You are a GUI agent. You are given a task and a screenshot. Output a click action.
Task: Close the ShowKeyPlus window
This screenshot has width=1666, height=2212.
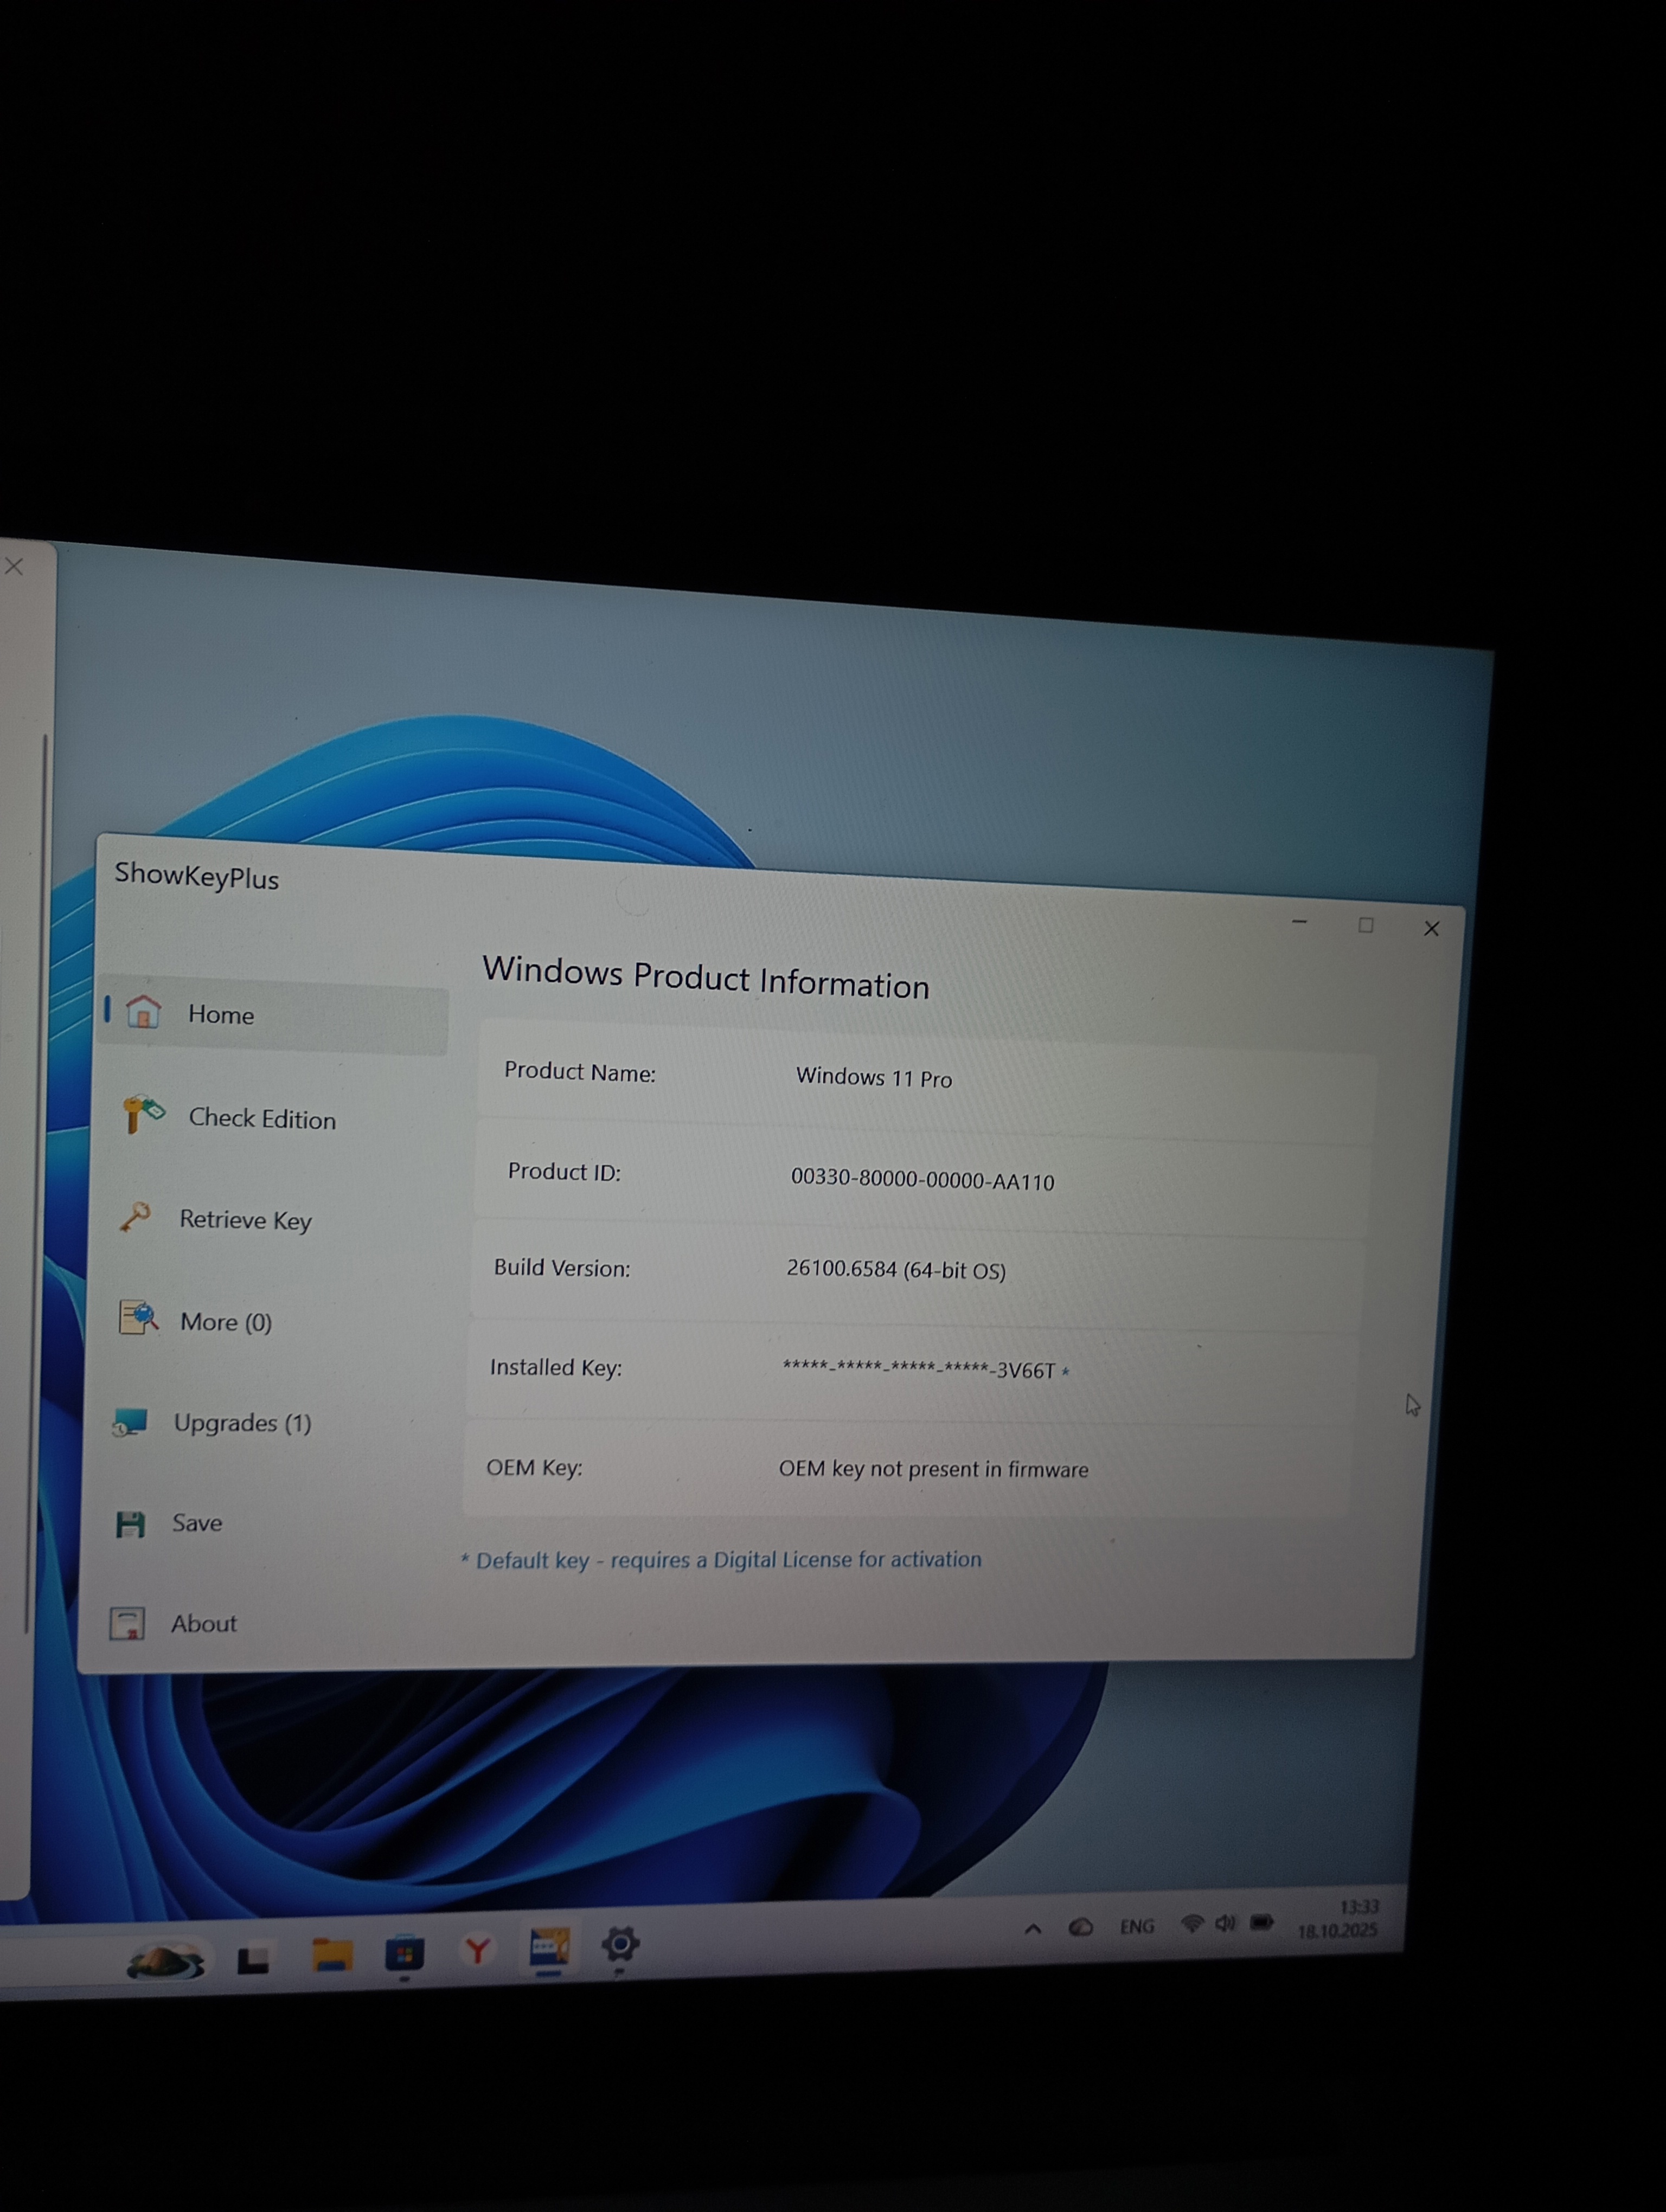[x=1431, y=928]
